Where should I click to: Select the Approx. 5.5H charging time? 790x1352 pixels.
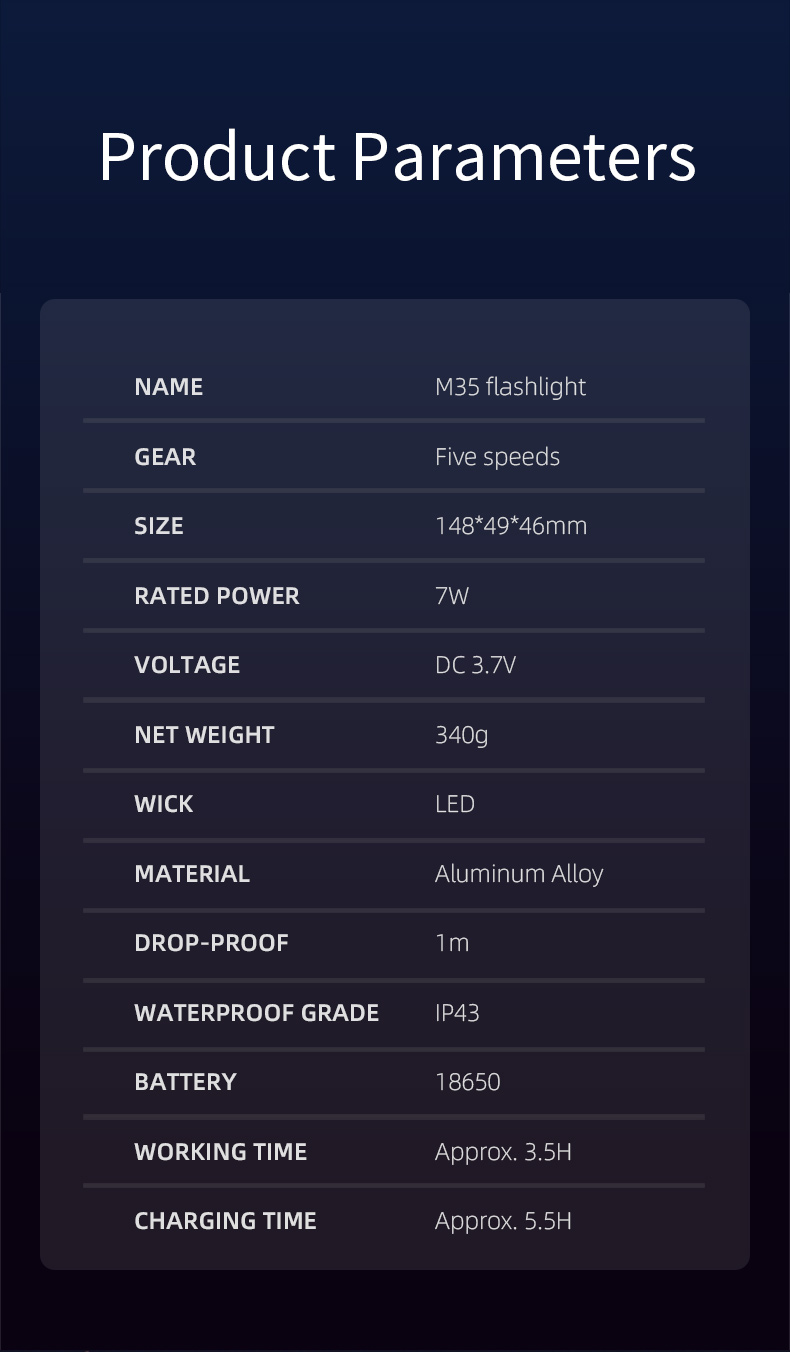tap(503, 1221)
